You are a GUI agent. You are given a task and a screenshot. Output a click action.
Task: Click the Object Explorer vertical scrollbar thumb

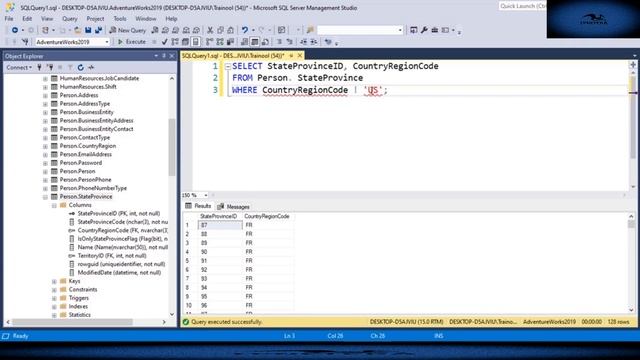pos(172,147)
